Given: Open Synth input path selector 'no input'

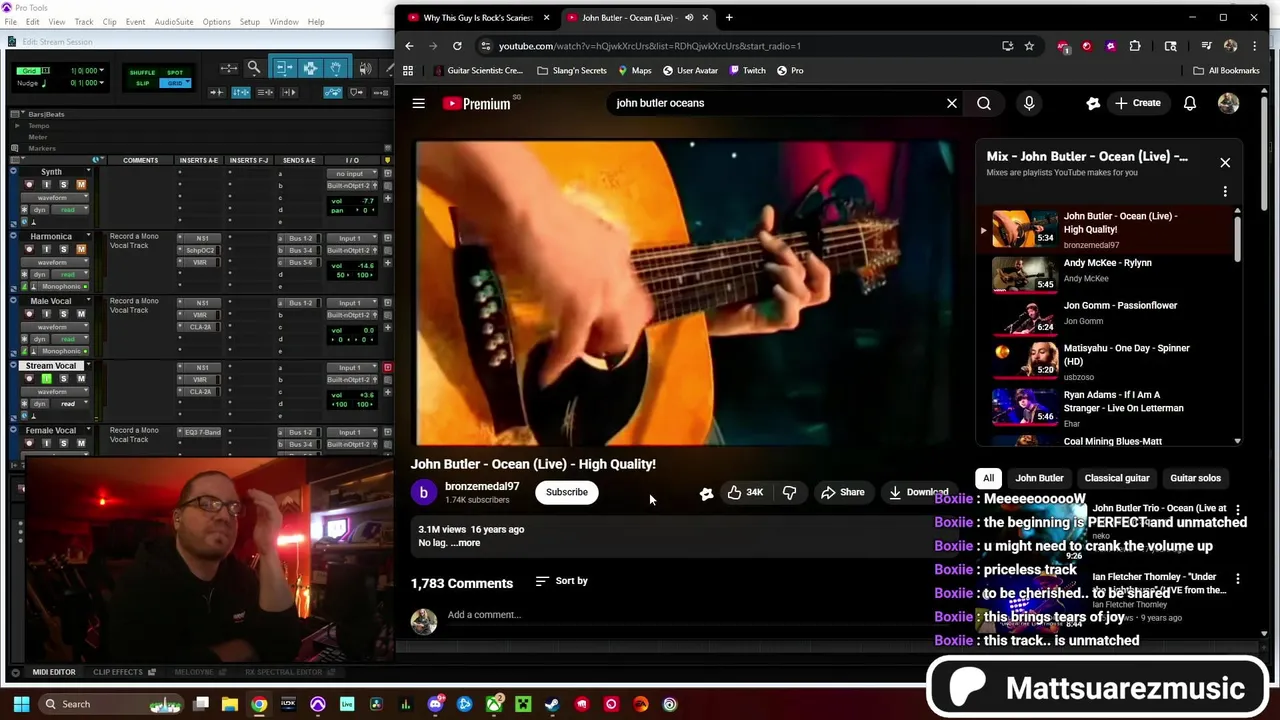Looking at the screenshot, I should (351, 174).
